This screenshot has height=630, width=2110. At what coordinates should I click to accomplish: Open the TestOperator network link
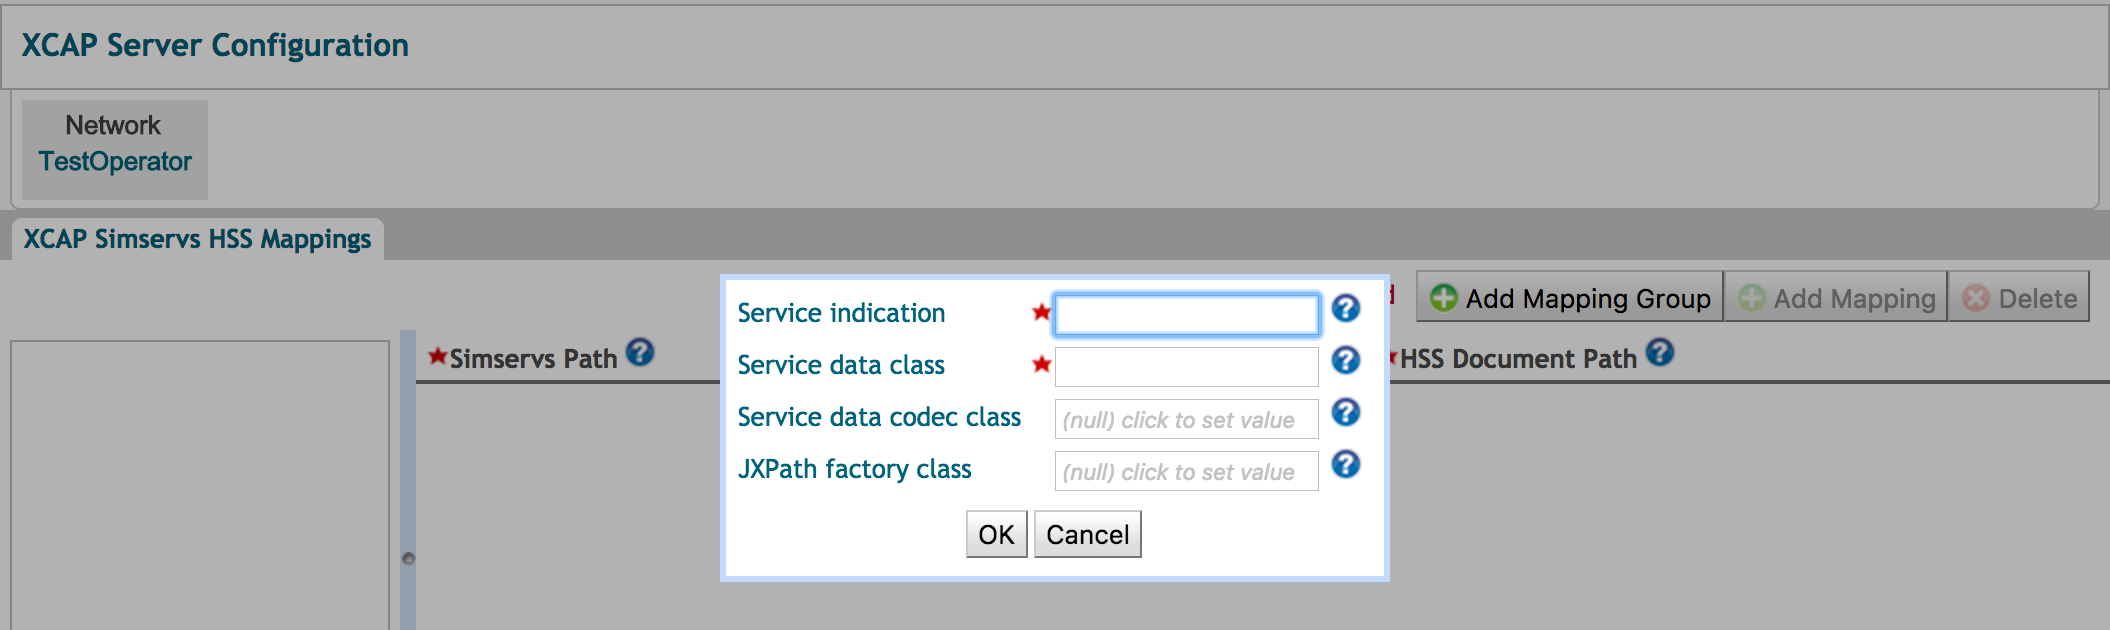115,162
